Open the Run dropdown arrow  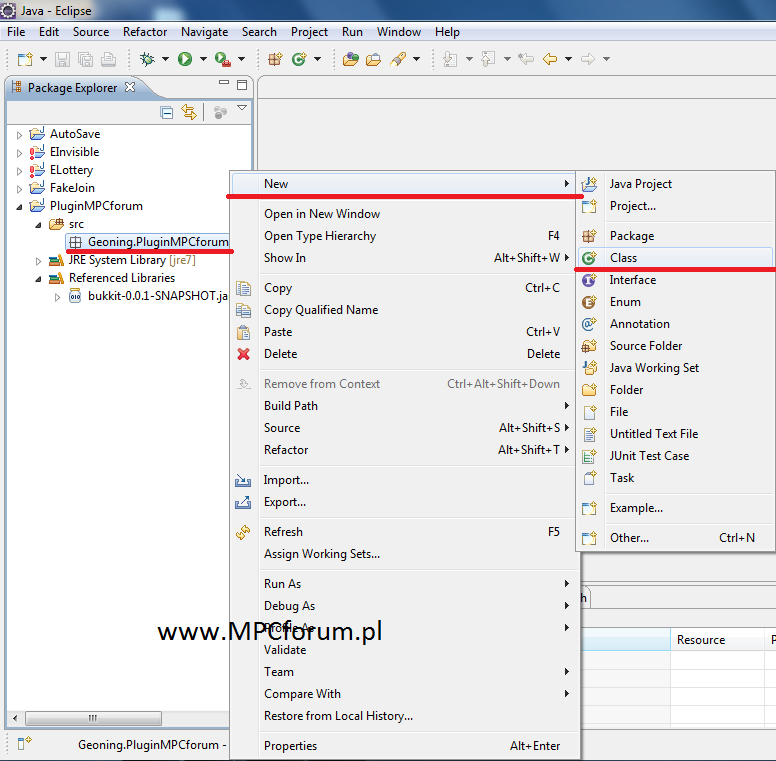tap(203, 59)
